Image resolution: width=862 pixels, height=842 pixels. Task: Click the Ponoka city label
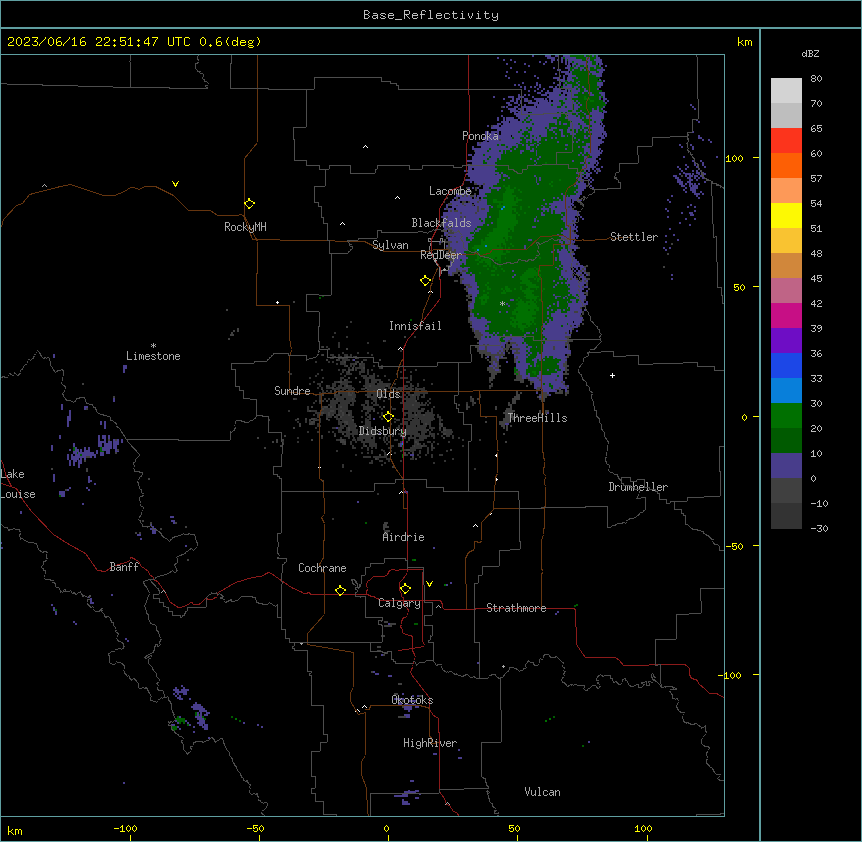pos(480,136)
